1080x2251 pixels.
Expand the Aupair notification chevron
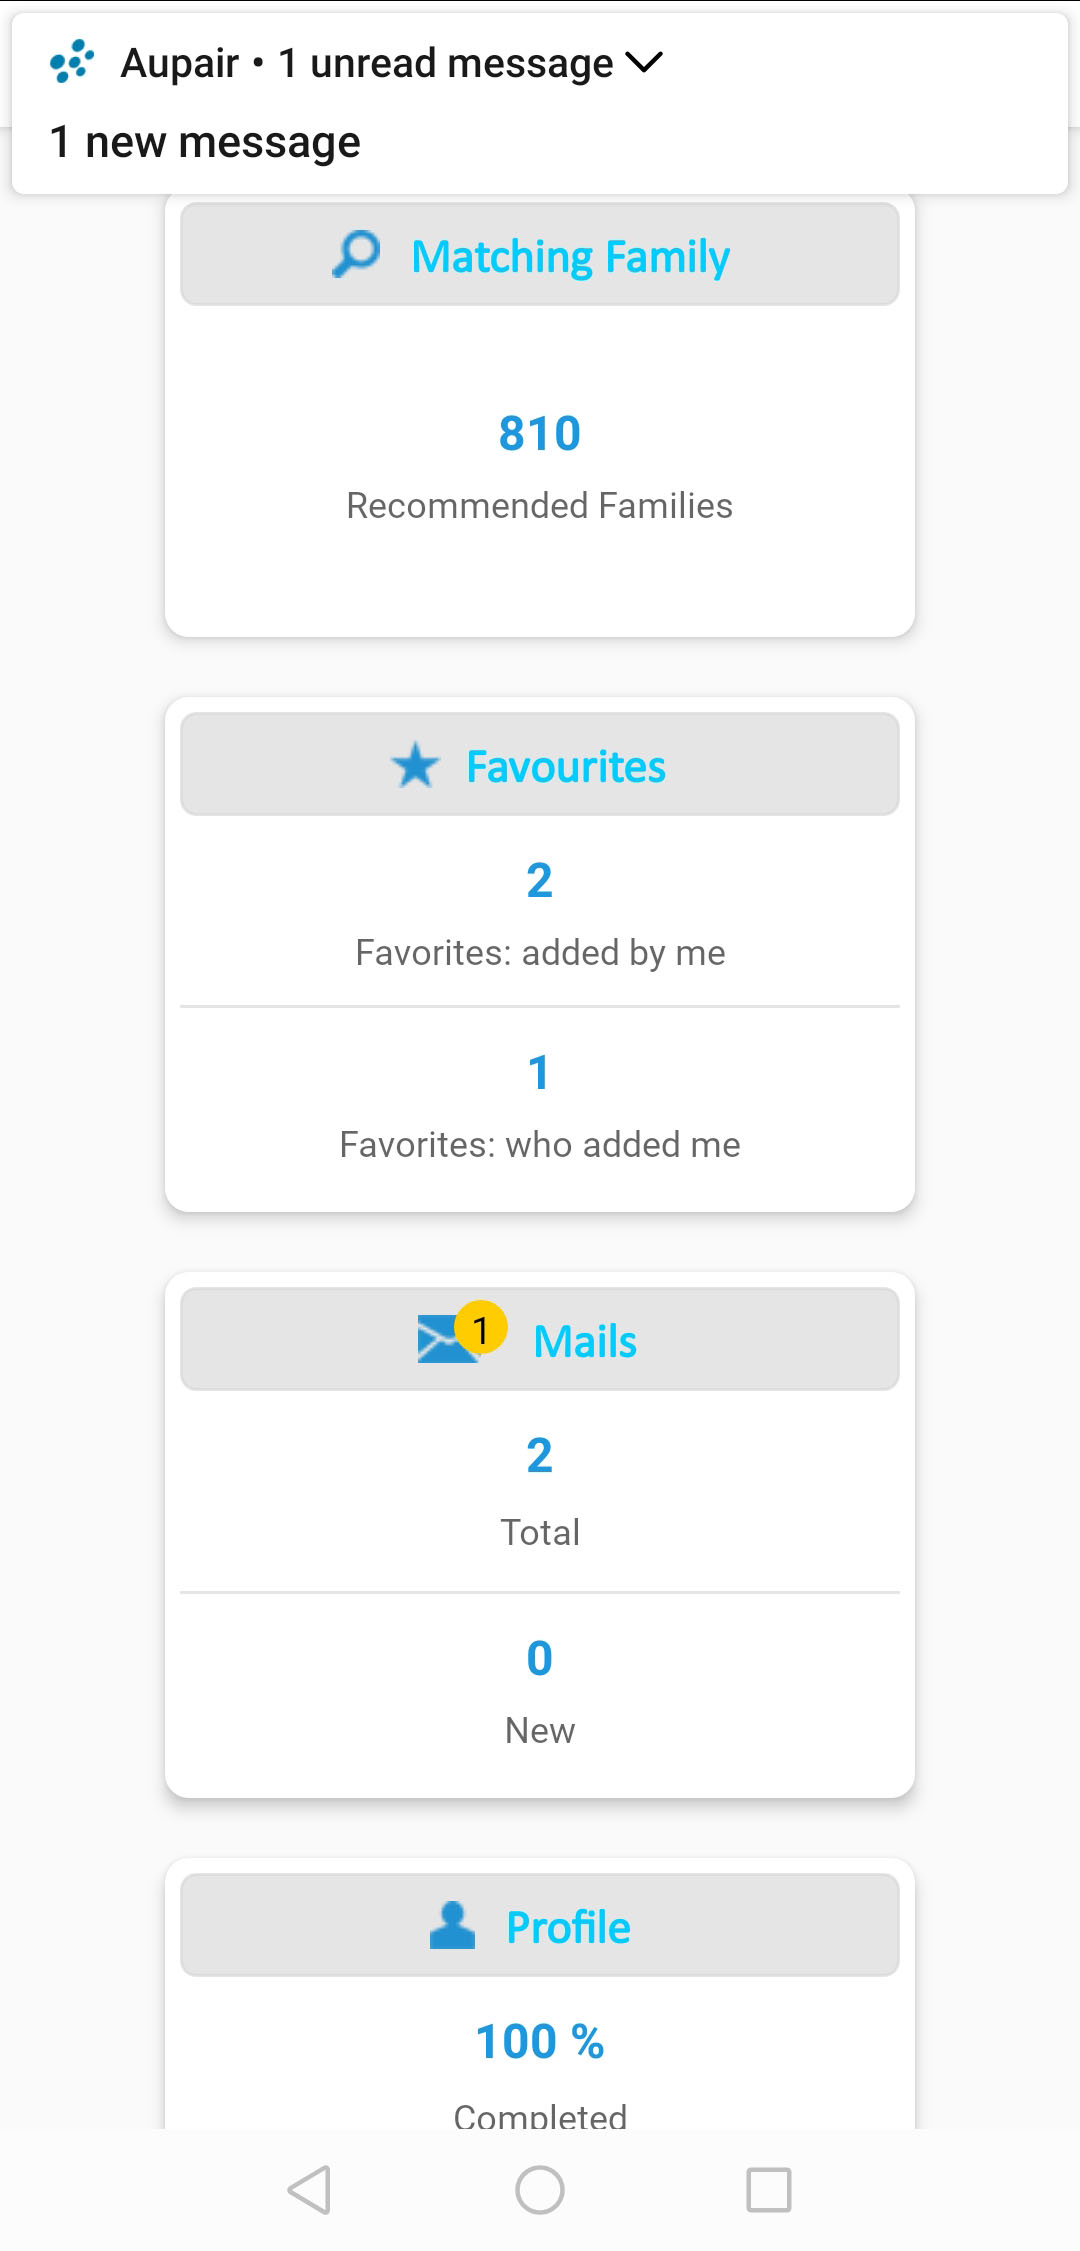pos(644,63)
